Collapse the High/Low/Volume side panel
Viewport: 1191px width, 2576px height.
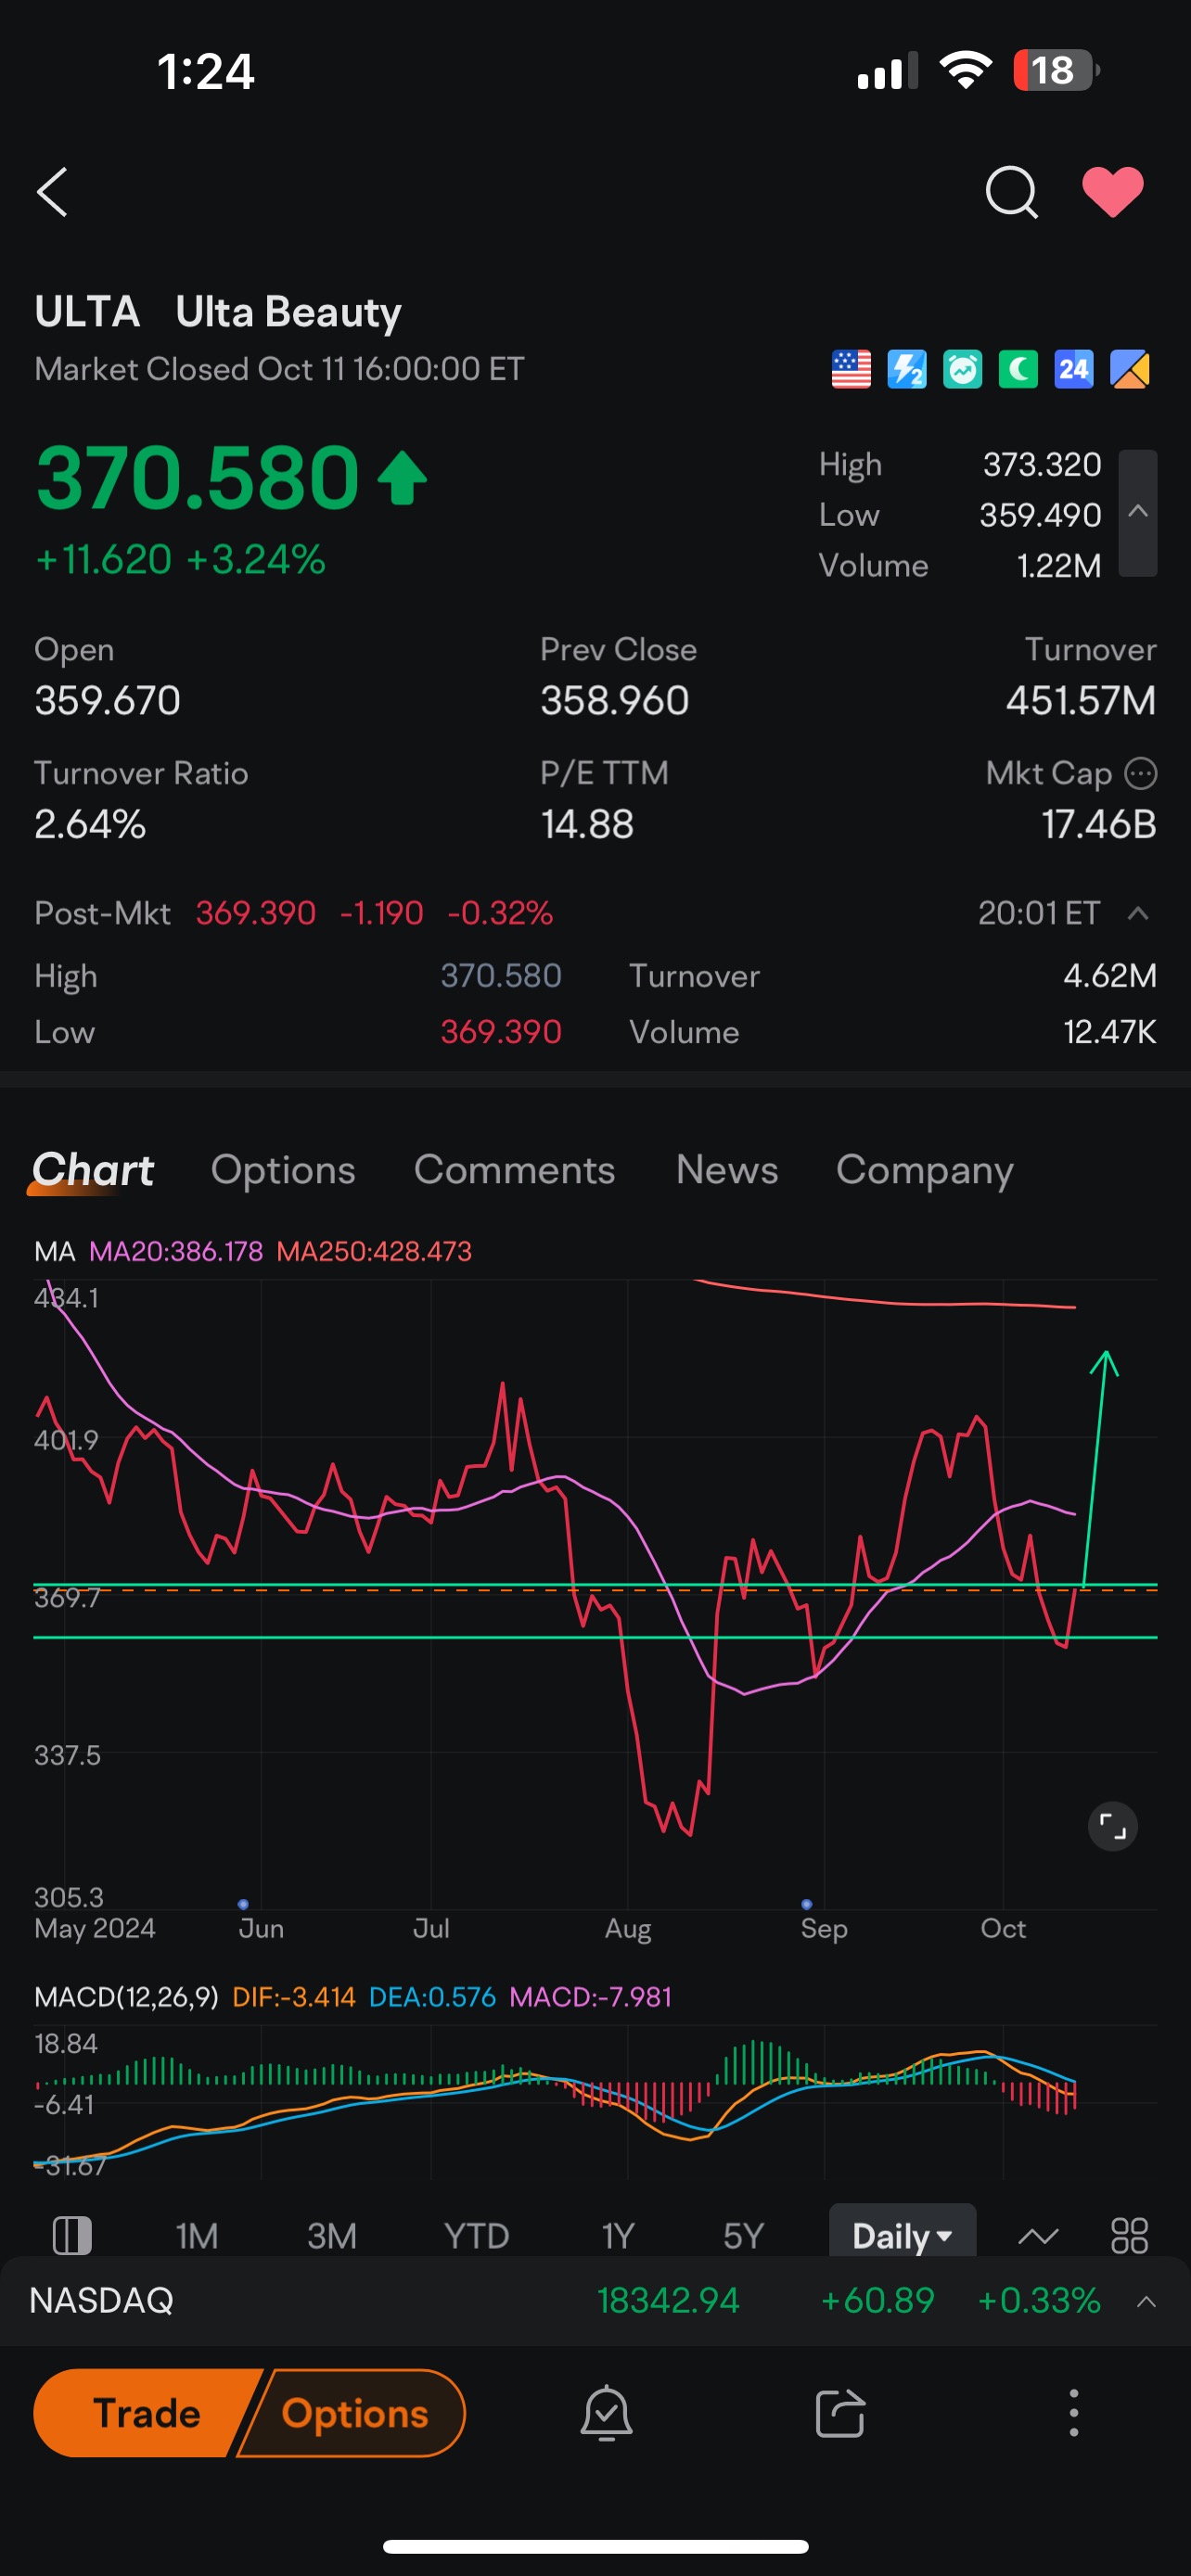click(x=1138, y=513)
